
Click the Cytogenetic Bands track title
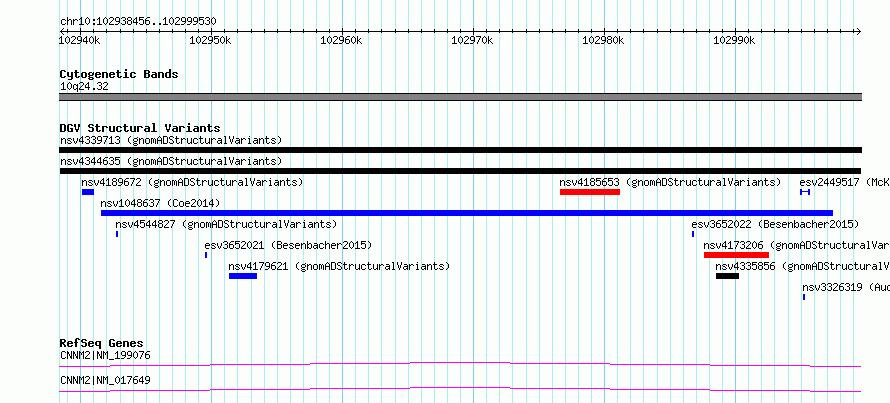[x=119, y=74]
